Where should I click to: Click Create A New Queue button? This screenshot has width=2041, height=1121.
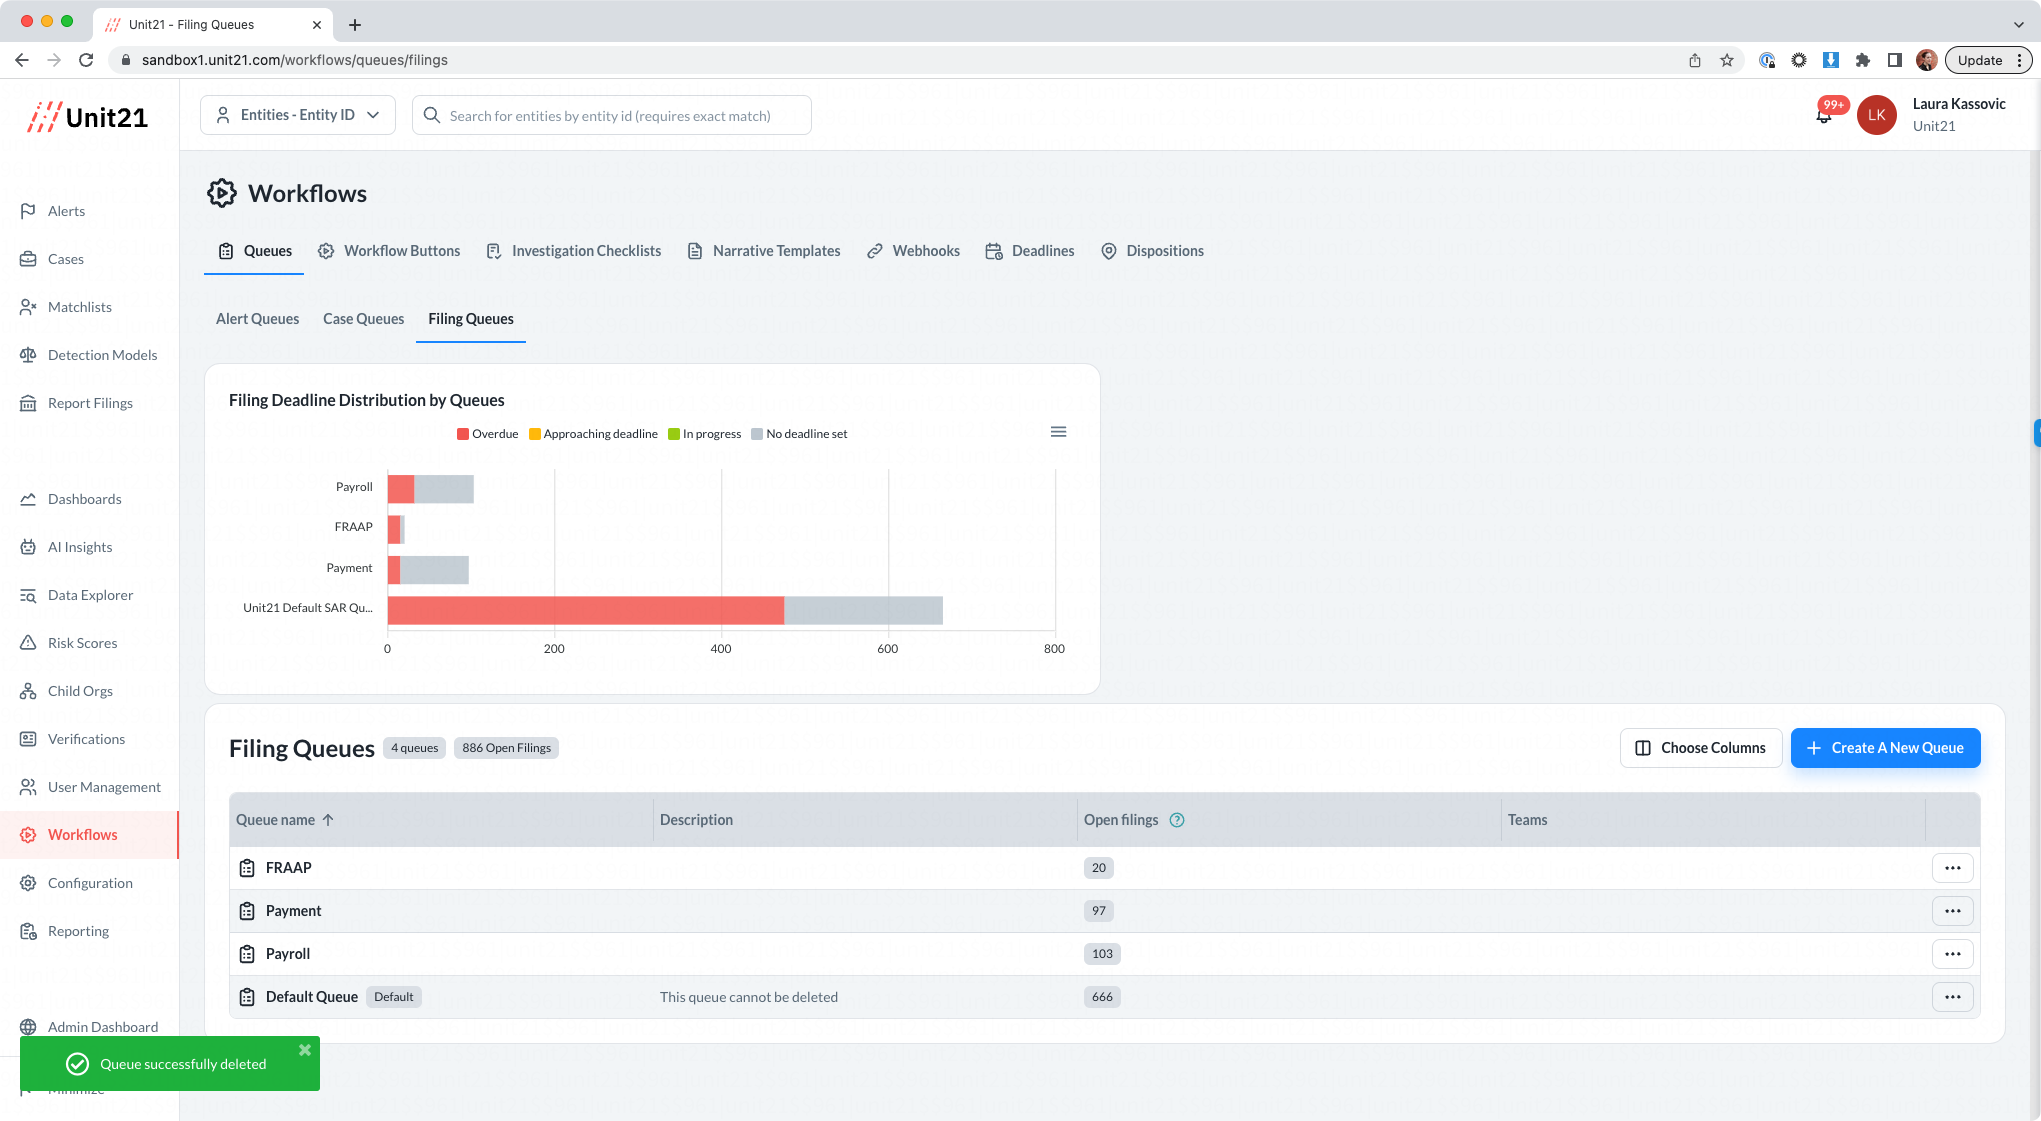(x=1885, y=748)
